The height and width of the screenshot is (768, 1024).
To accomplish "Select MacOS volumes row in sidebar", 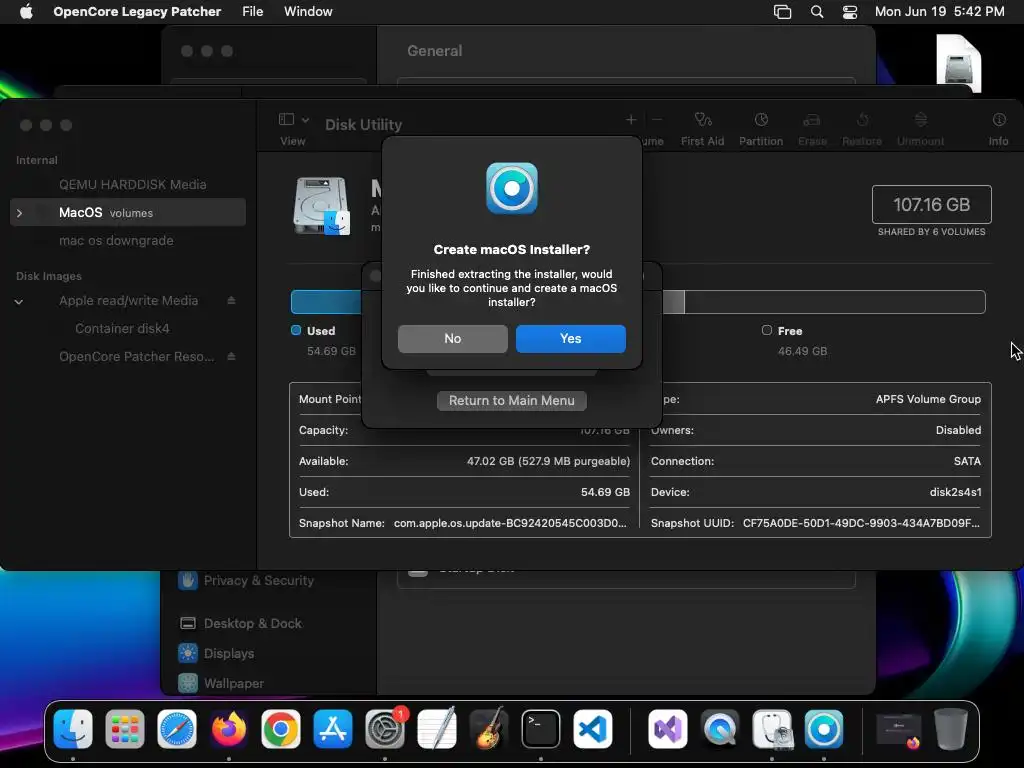I will point(128,212).
